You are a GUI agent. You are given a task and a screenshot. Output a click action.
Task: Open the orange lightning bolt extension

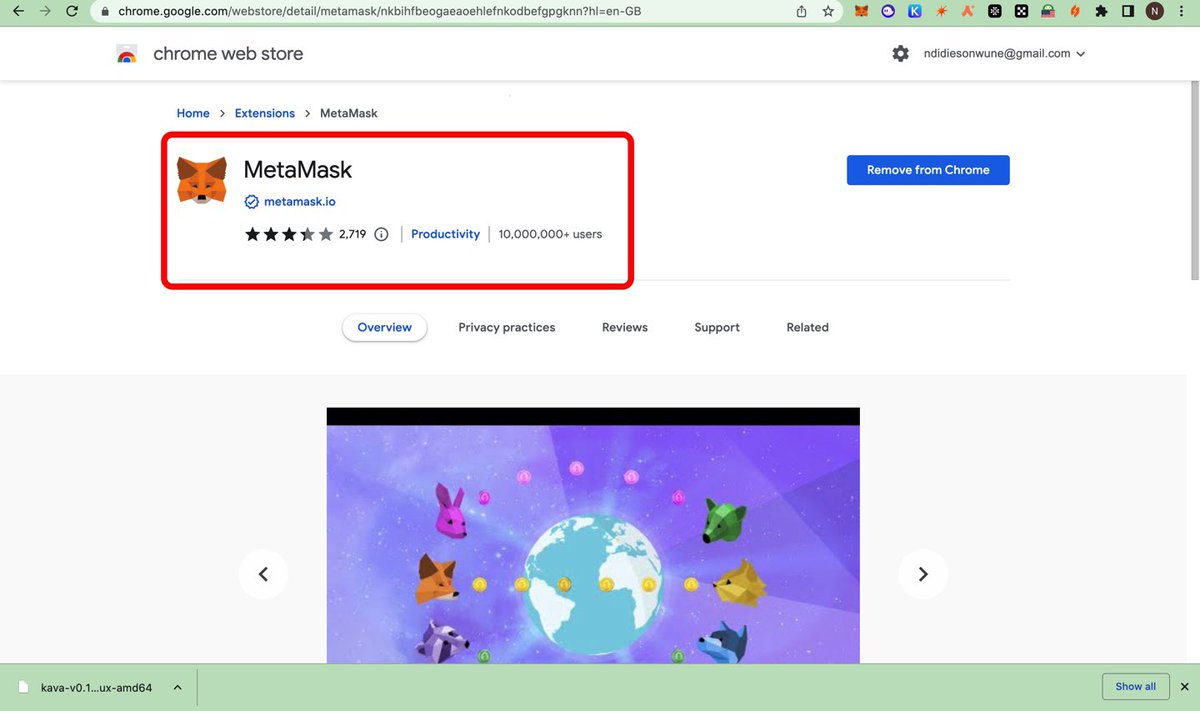tap(1075, 12)
